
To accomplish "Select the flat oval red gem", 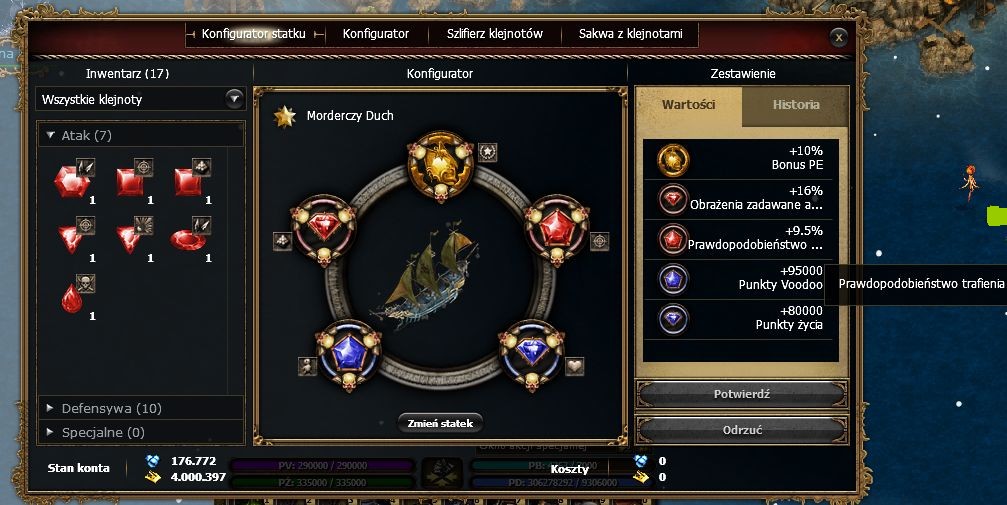I will [188, 240].
